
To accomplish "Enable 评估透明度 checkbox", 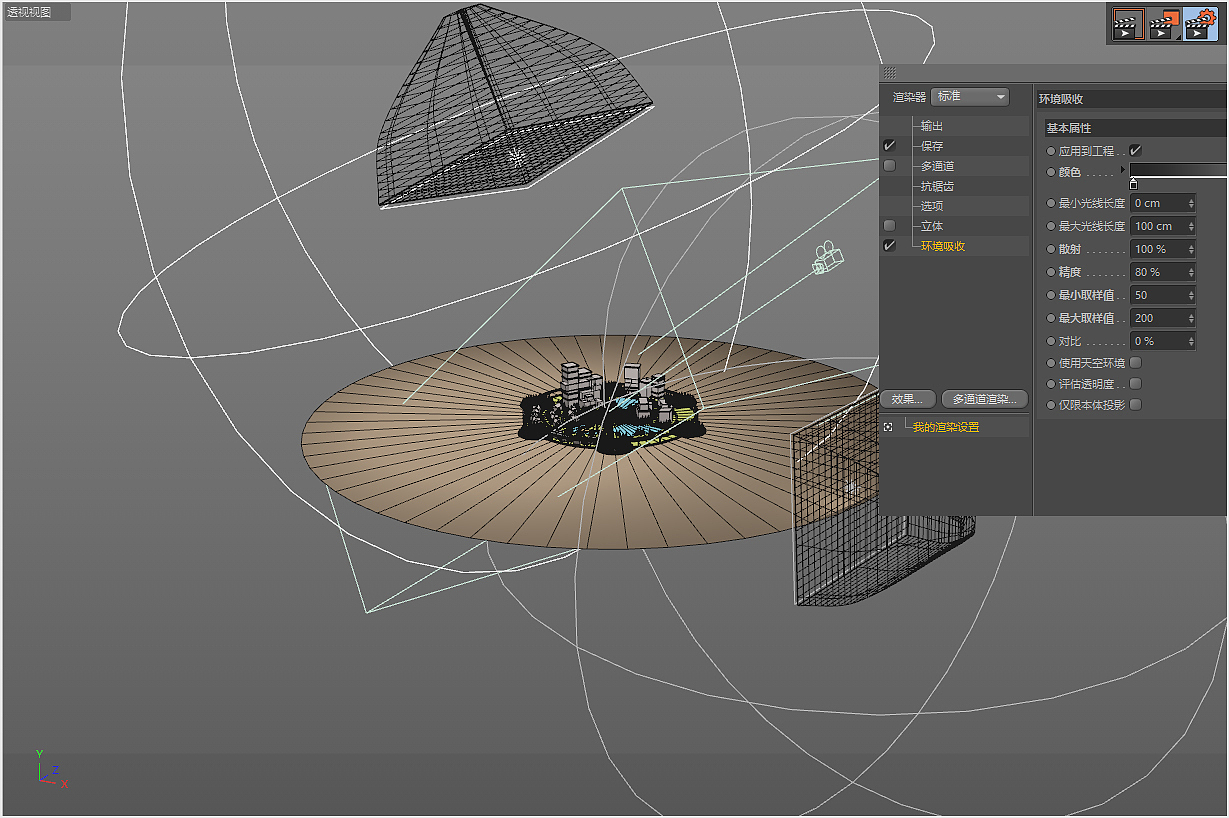I will click(1135, 384).
